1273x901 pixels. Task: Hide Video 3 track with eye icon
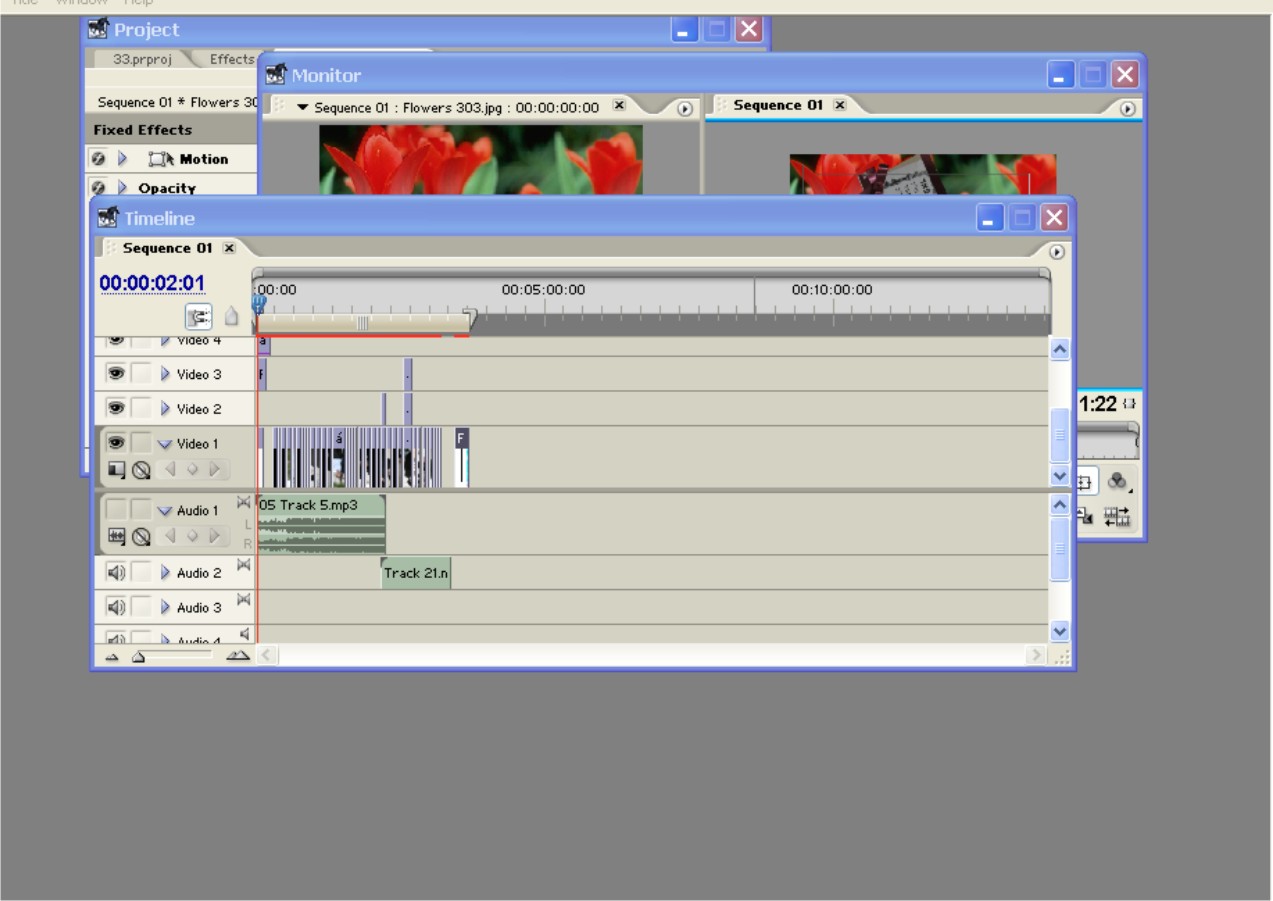pyautogui.click(x=116, y=374)
